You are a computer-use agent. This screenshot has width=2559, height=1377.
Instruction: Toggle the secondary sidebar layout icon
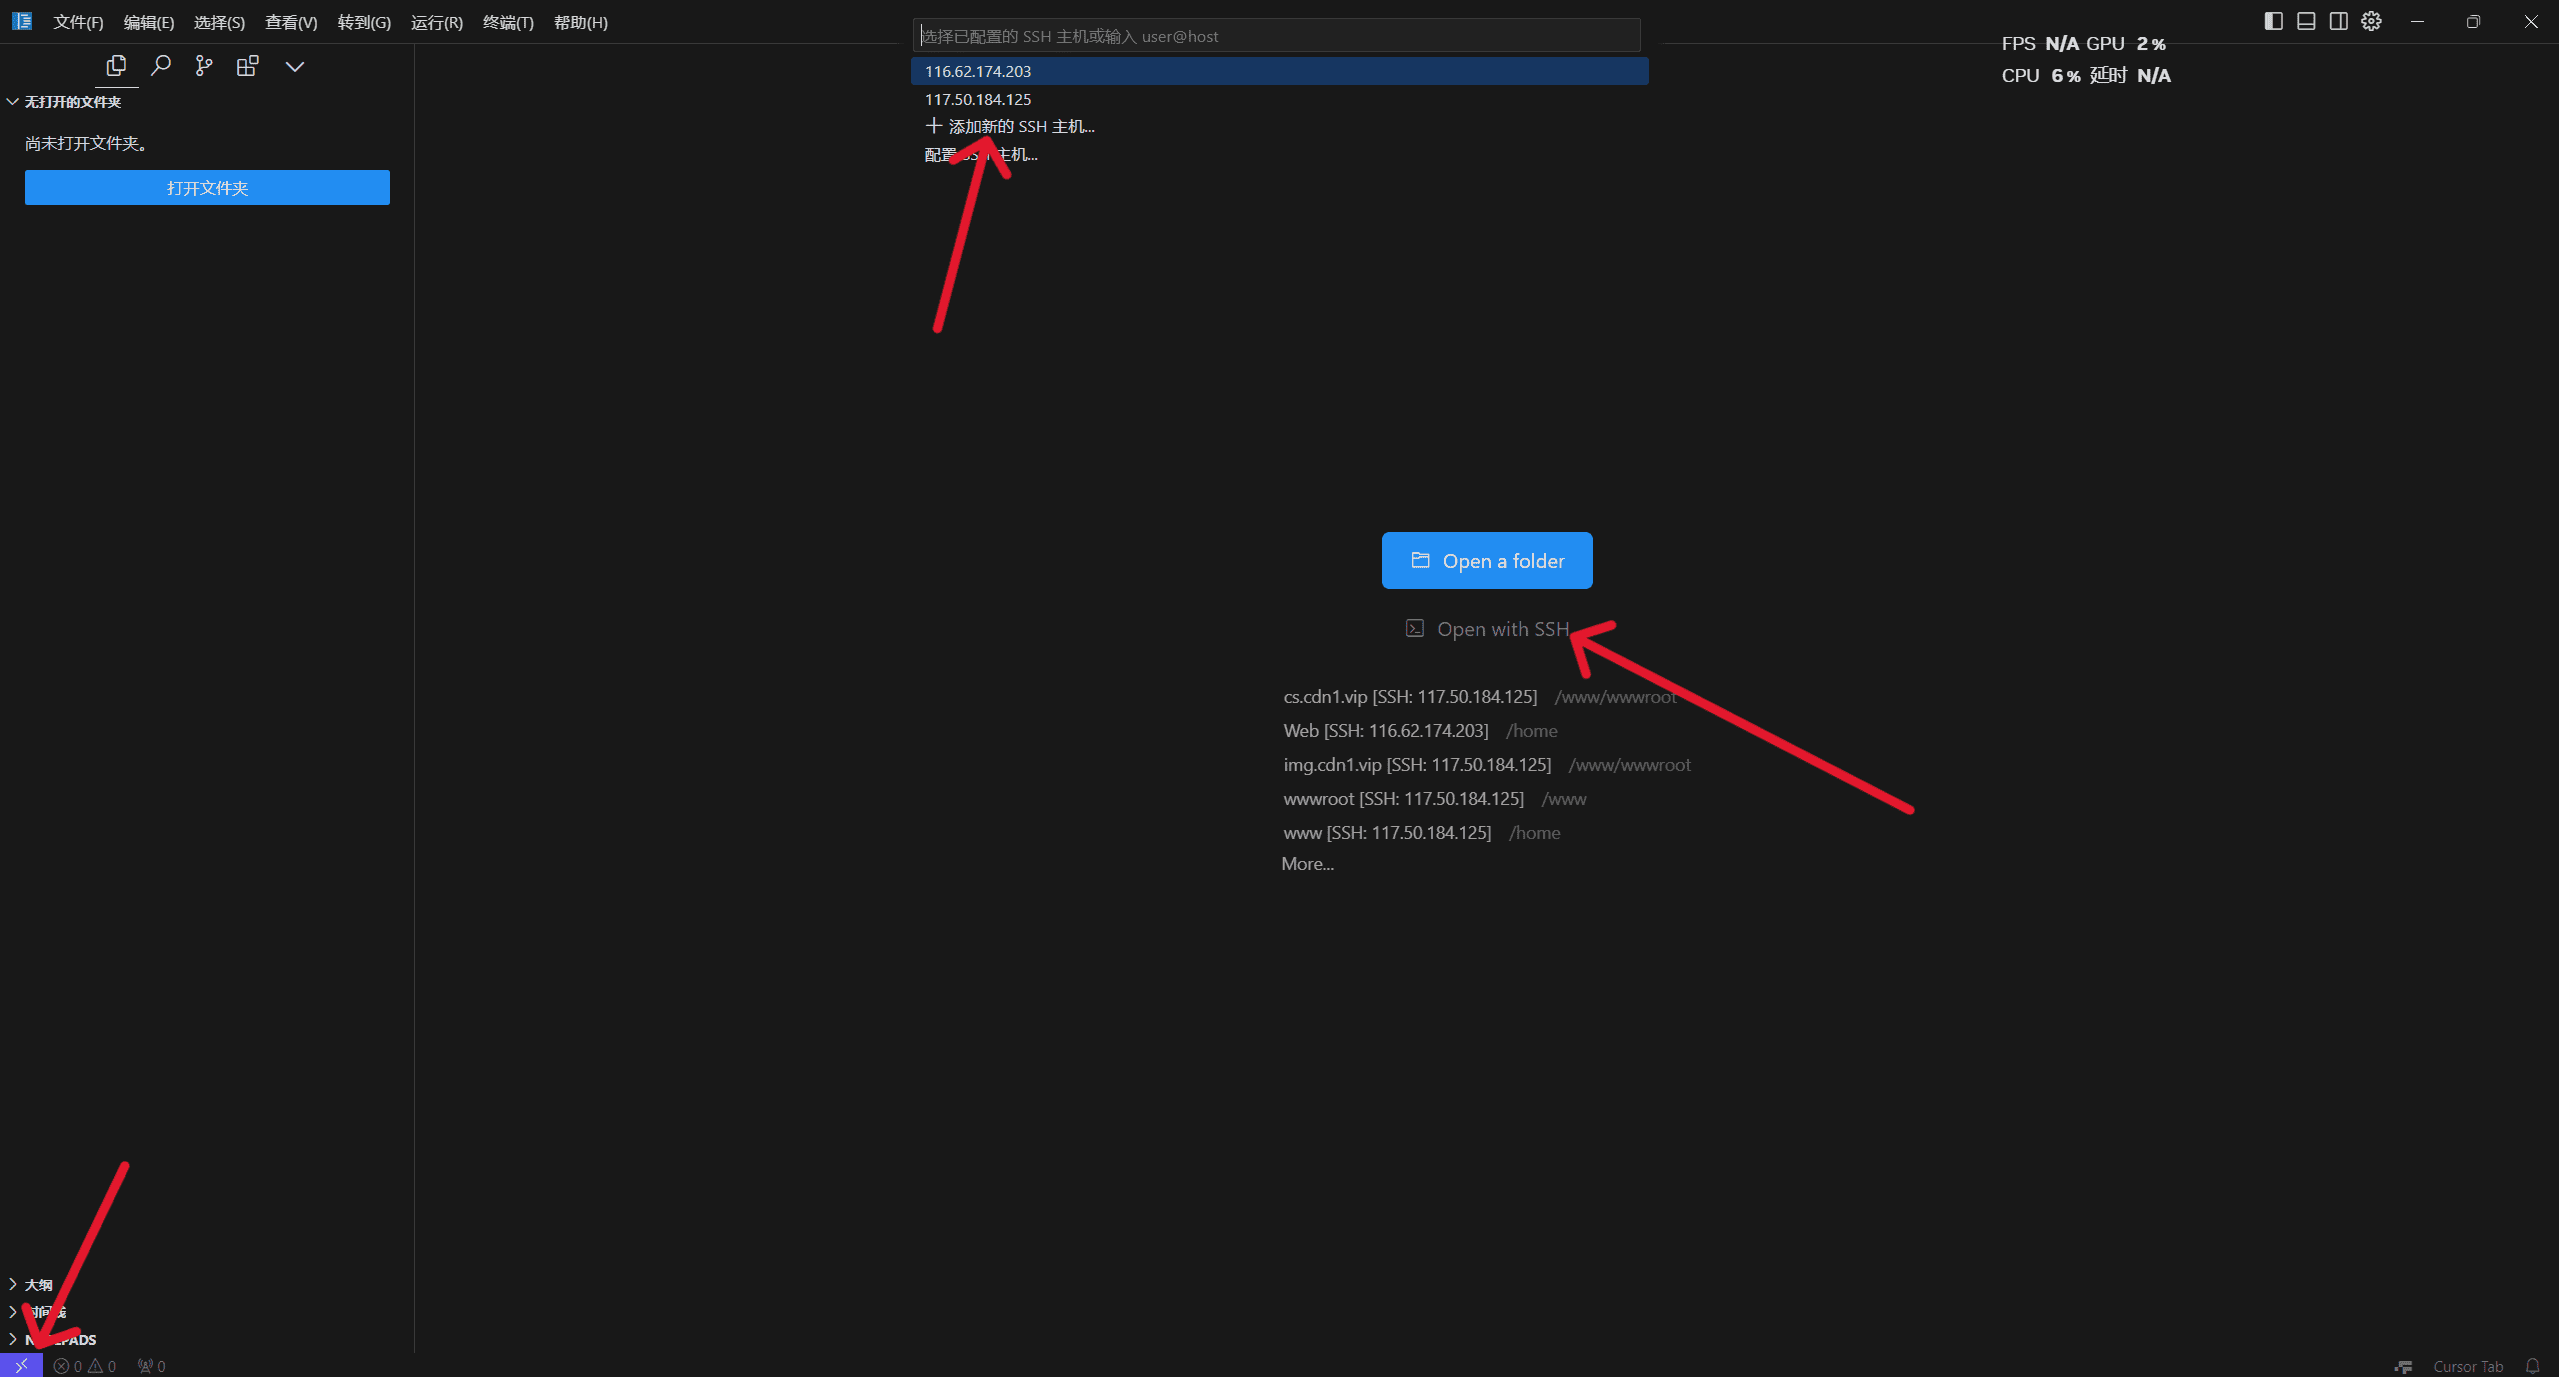(x=2339, y=21)
